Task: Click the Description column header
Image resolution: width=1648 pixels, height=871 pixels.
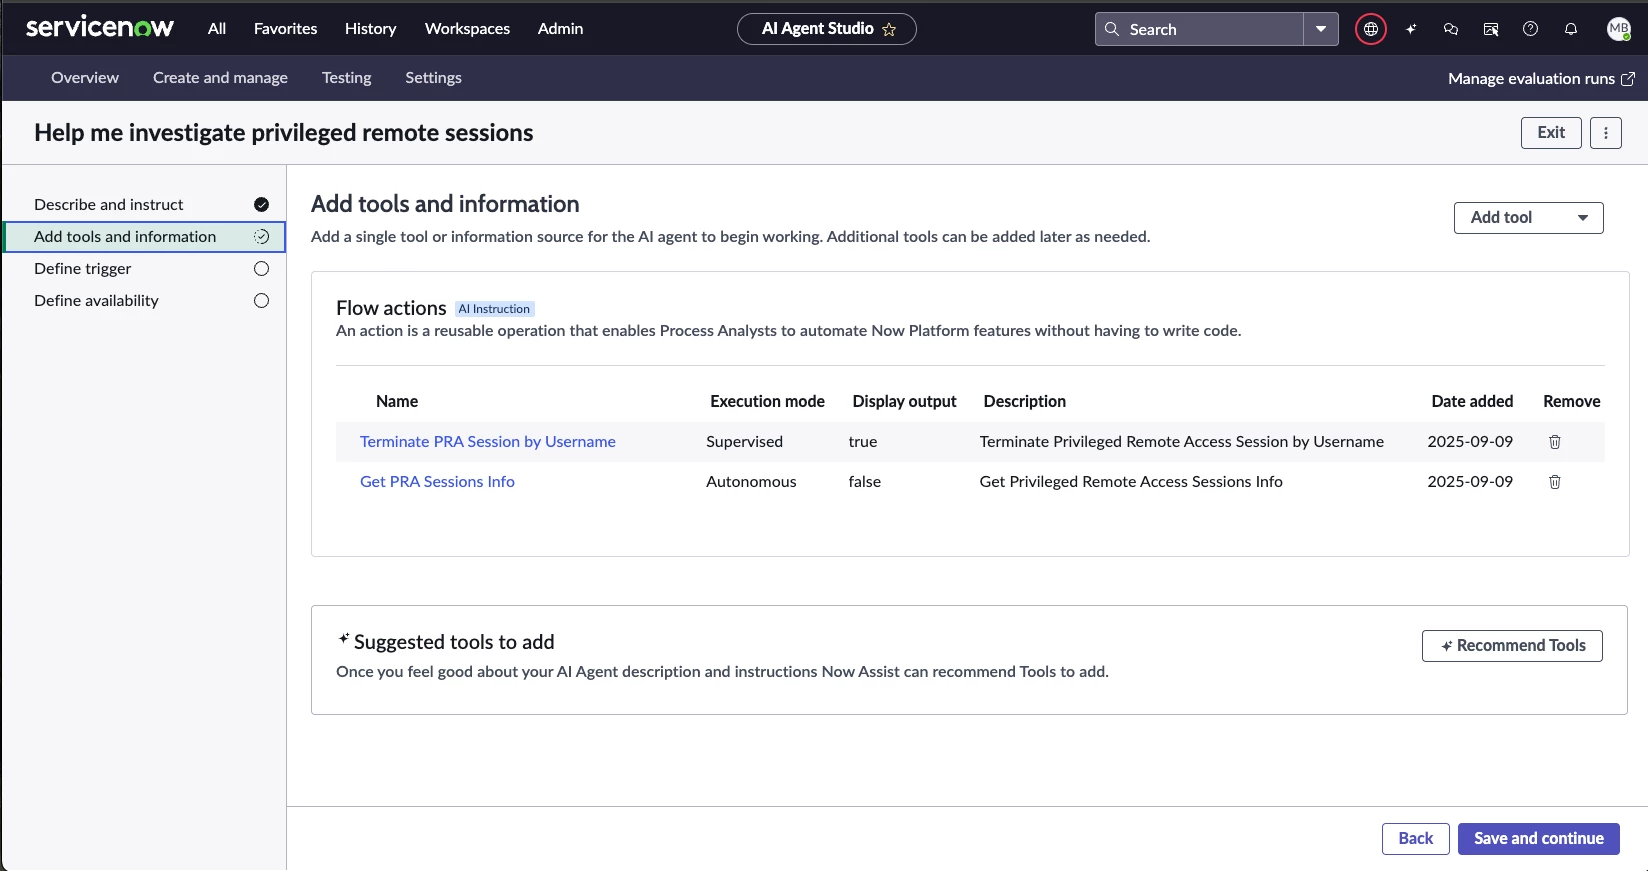Action: [x=1024, y=402]
